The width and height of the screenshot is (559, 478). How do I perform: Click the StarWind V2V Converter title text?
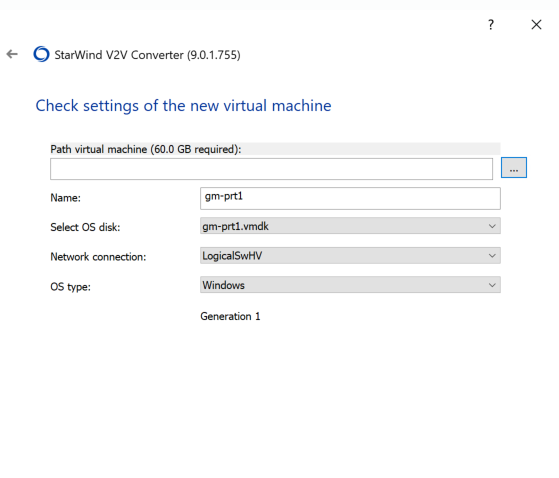[x=147, y=55]
